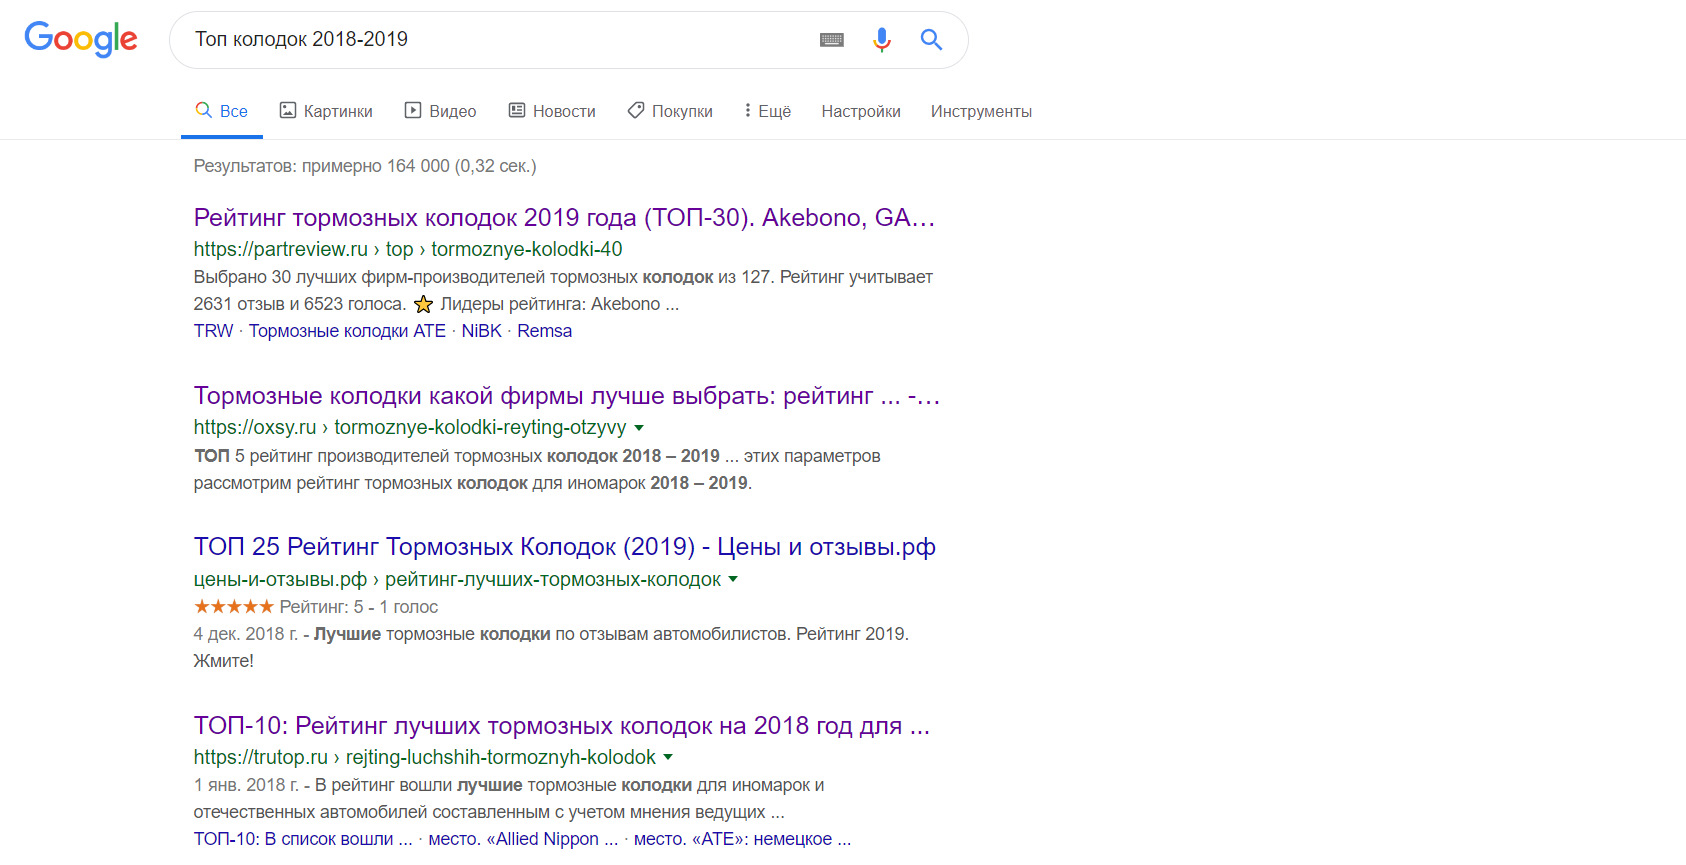Open the Новости news tab
The height and width of the screenshot is (865, 1686).
tap(552, 111)
